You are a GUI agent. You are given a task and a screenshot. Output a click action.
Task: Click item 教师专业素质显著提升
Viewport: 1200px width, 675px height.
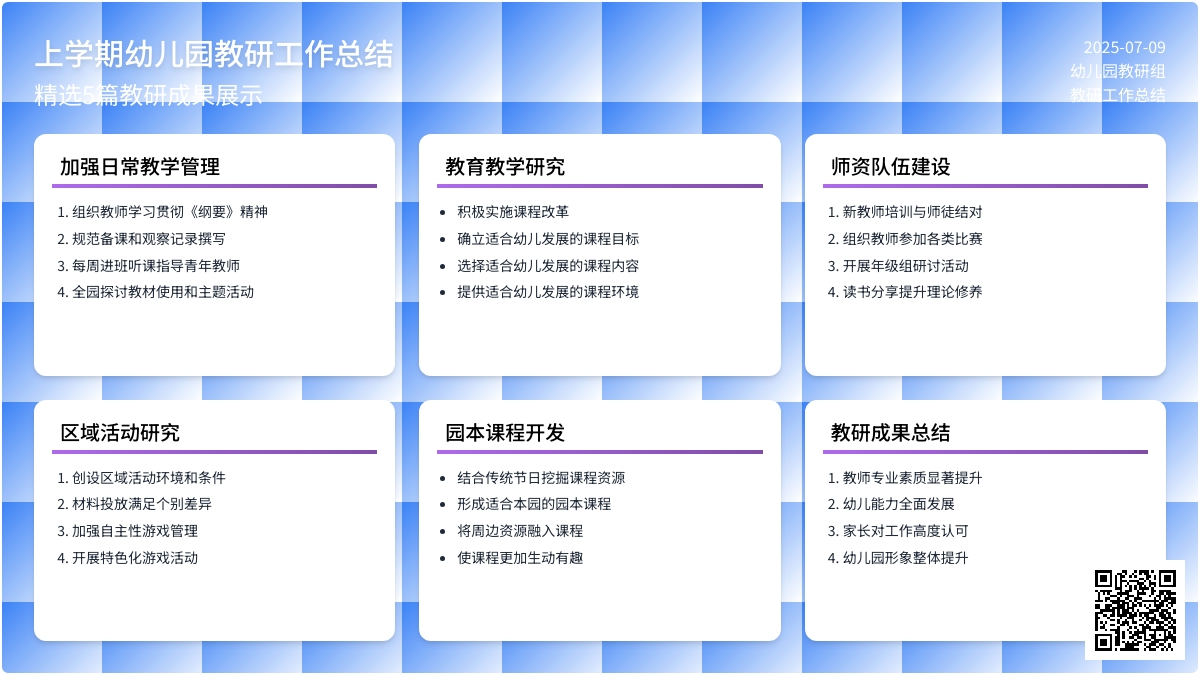[913, 478]
